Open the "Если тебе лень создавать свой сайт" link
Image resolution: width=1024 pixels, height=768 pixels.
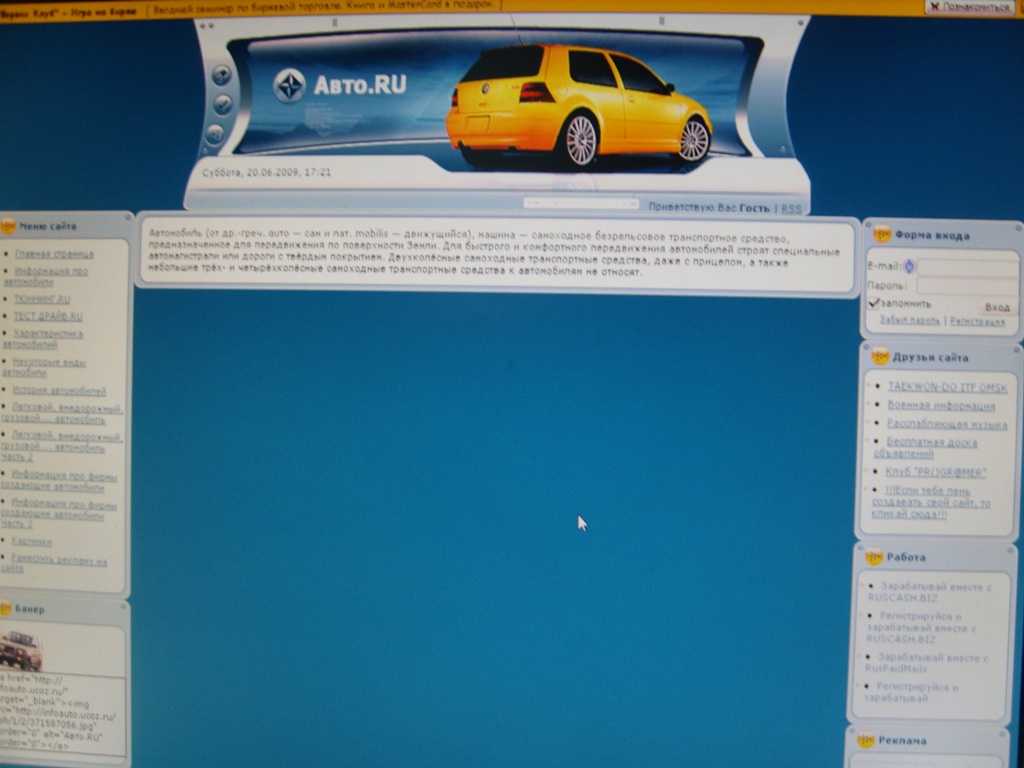(x=931, y=502)
